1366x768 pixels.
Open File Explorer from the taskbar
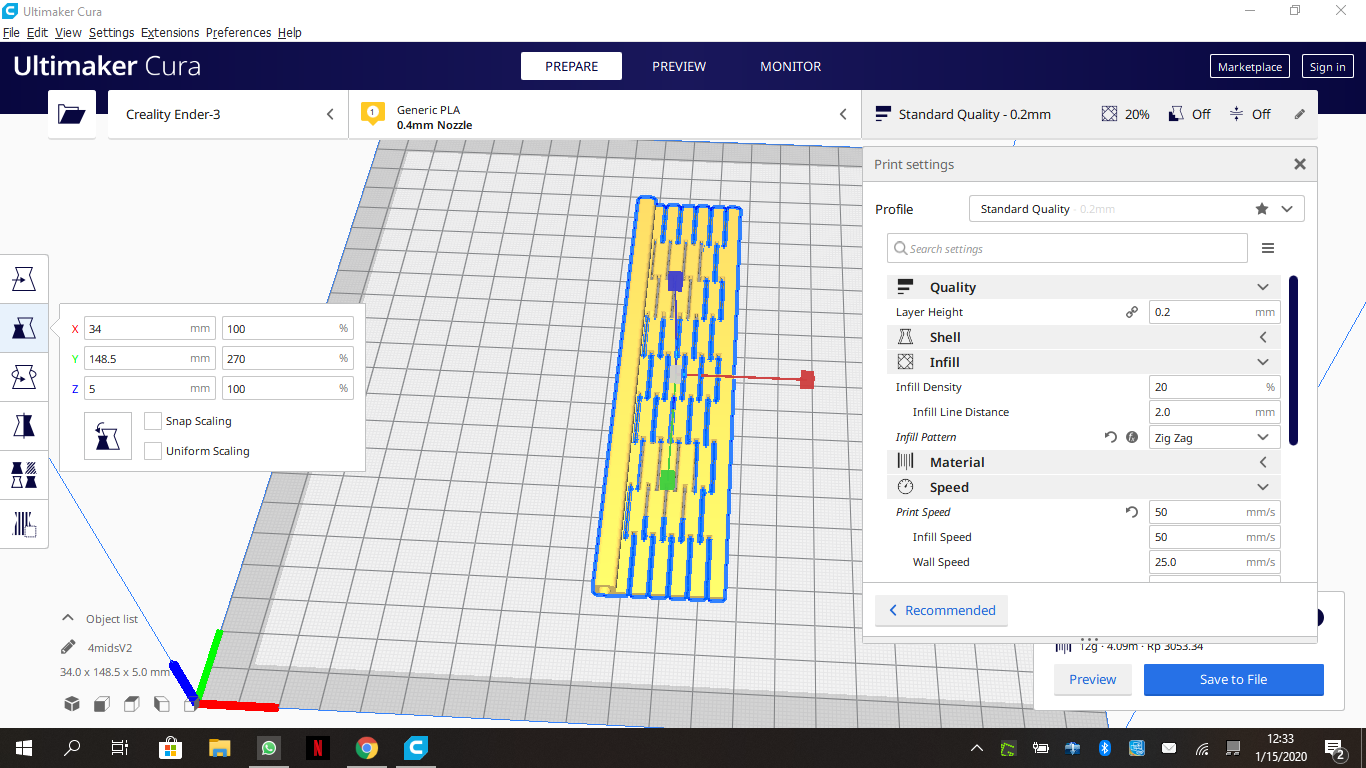coord(220,747)
